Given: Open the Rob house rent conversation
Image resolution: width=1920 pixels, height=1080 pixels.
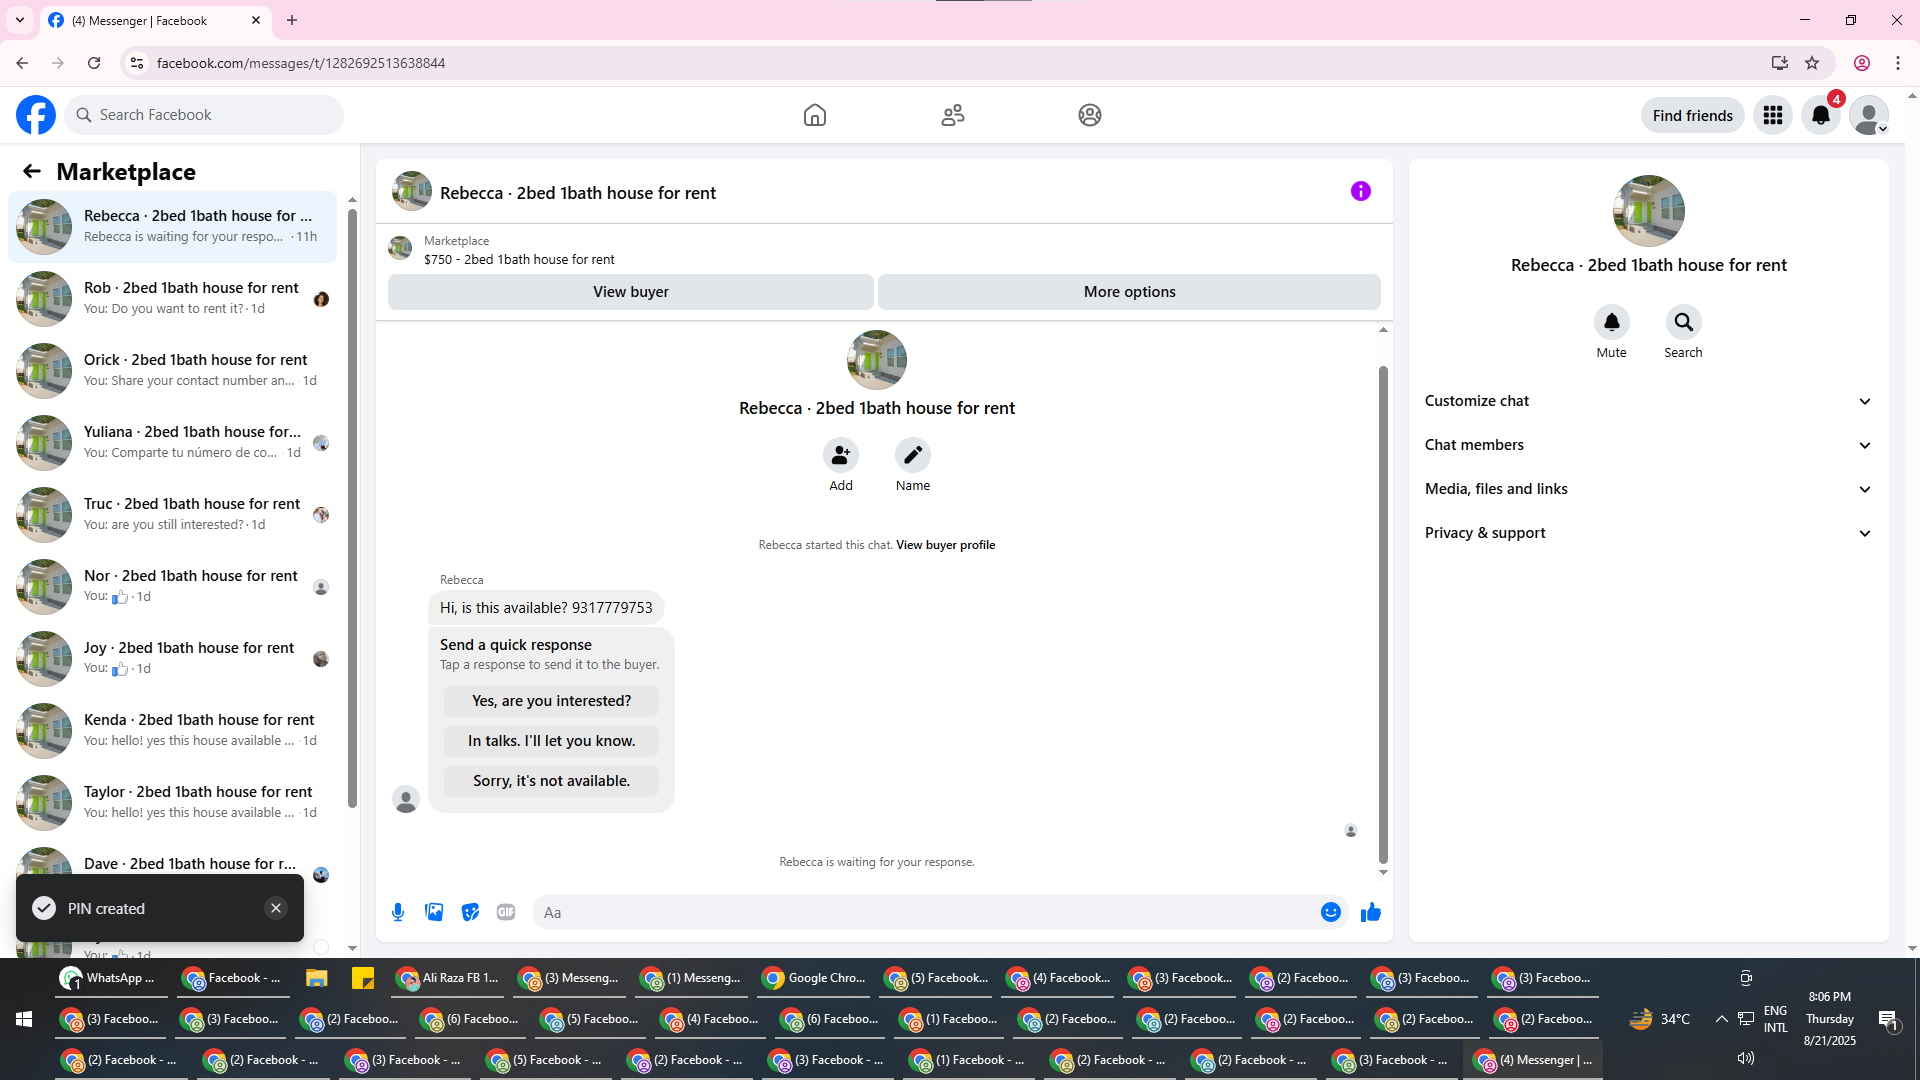Looking at the screenshot, I should pyautogui.click(x=190, y=298).
